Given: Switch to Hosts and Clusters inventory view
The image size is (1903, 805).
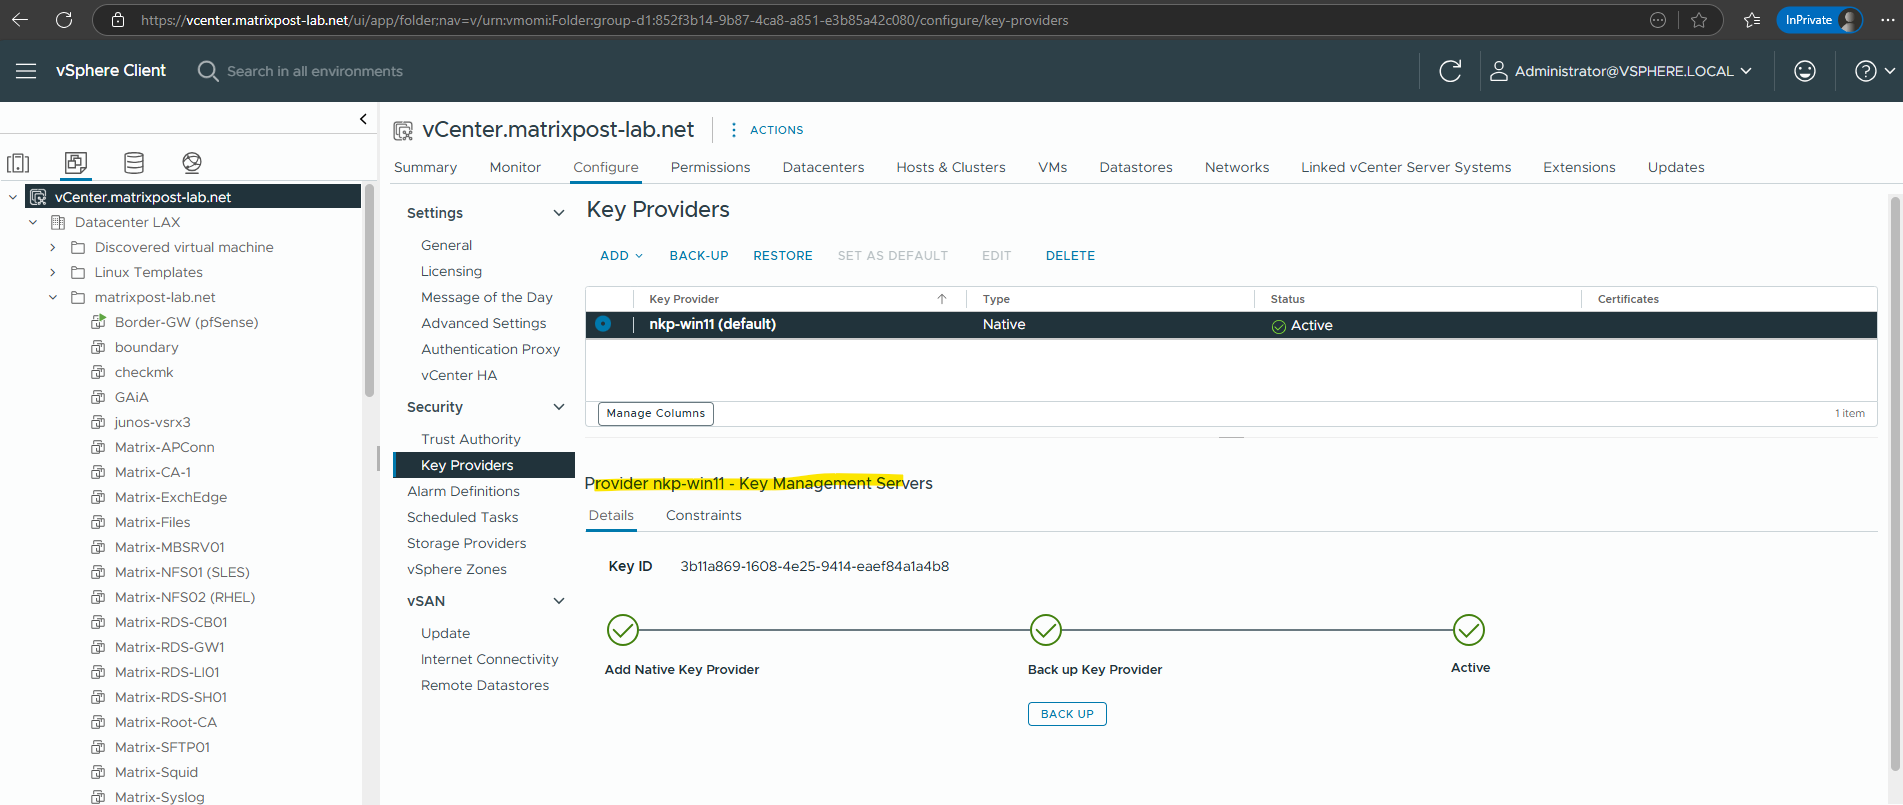Looking at the screenshot, I should click(18, 163).
